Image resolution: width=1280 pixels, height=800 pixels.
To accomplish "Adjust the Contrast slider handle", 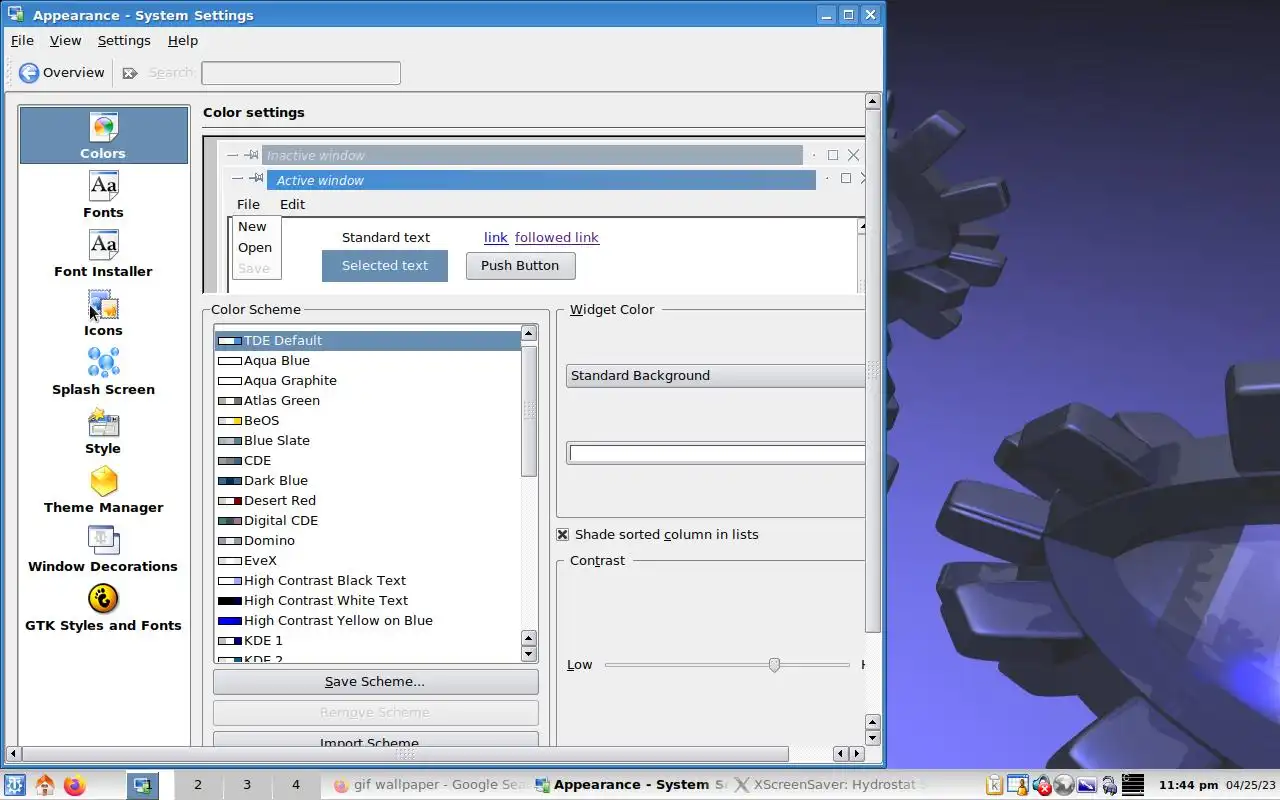I will pos(774,665).
